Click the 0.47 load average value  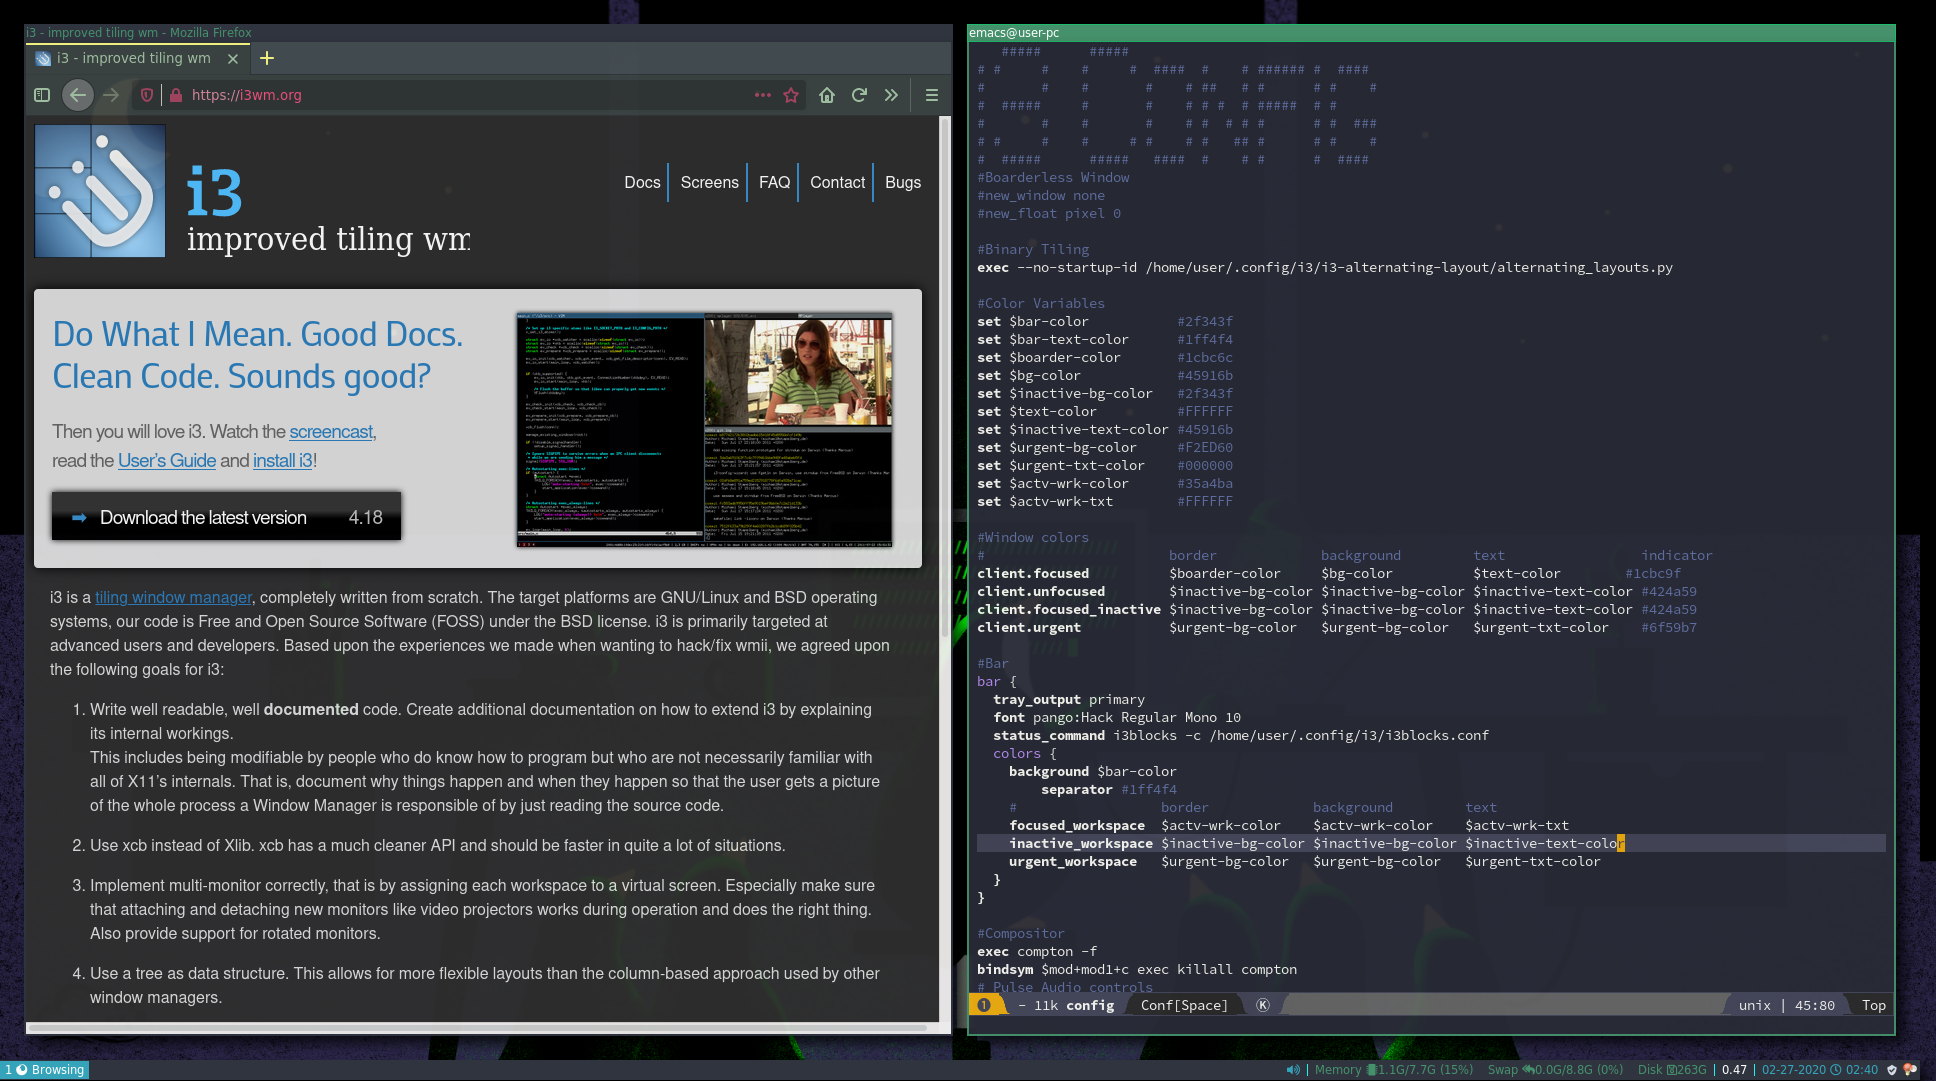(1734, 1069)
